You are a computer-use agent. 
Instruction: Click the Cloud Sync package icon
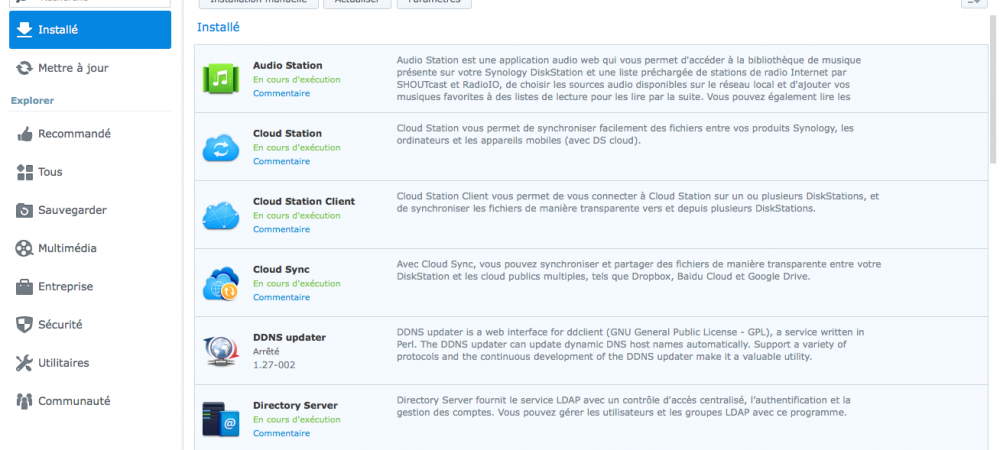point(221,284)
